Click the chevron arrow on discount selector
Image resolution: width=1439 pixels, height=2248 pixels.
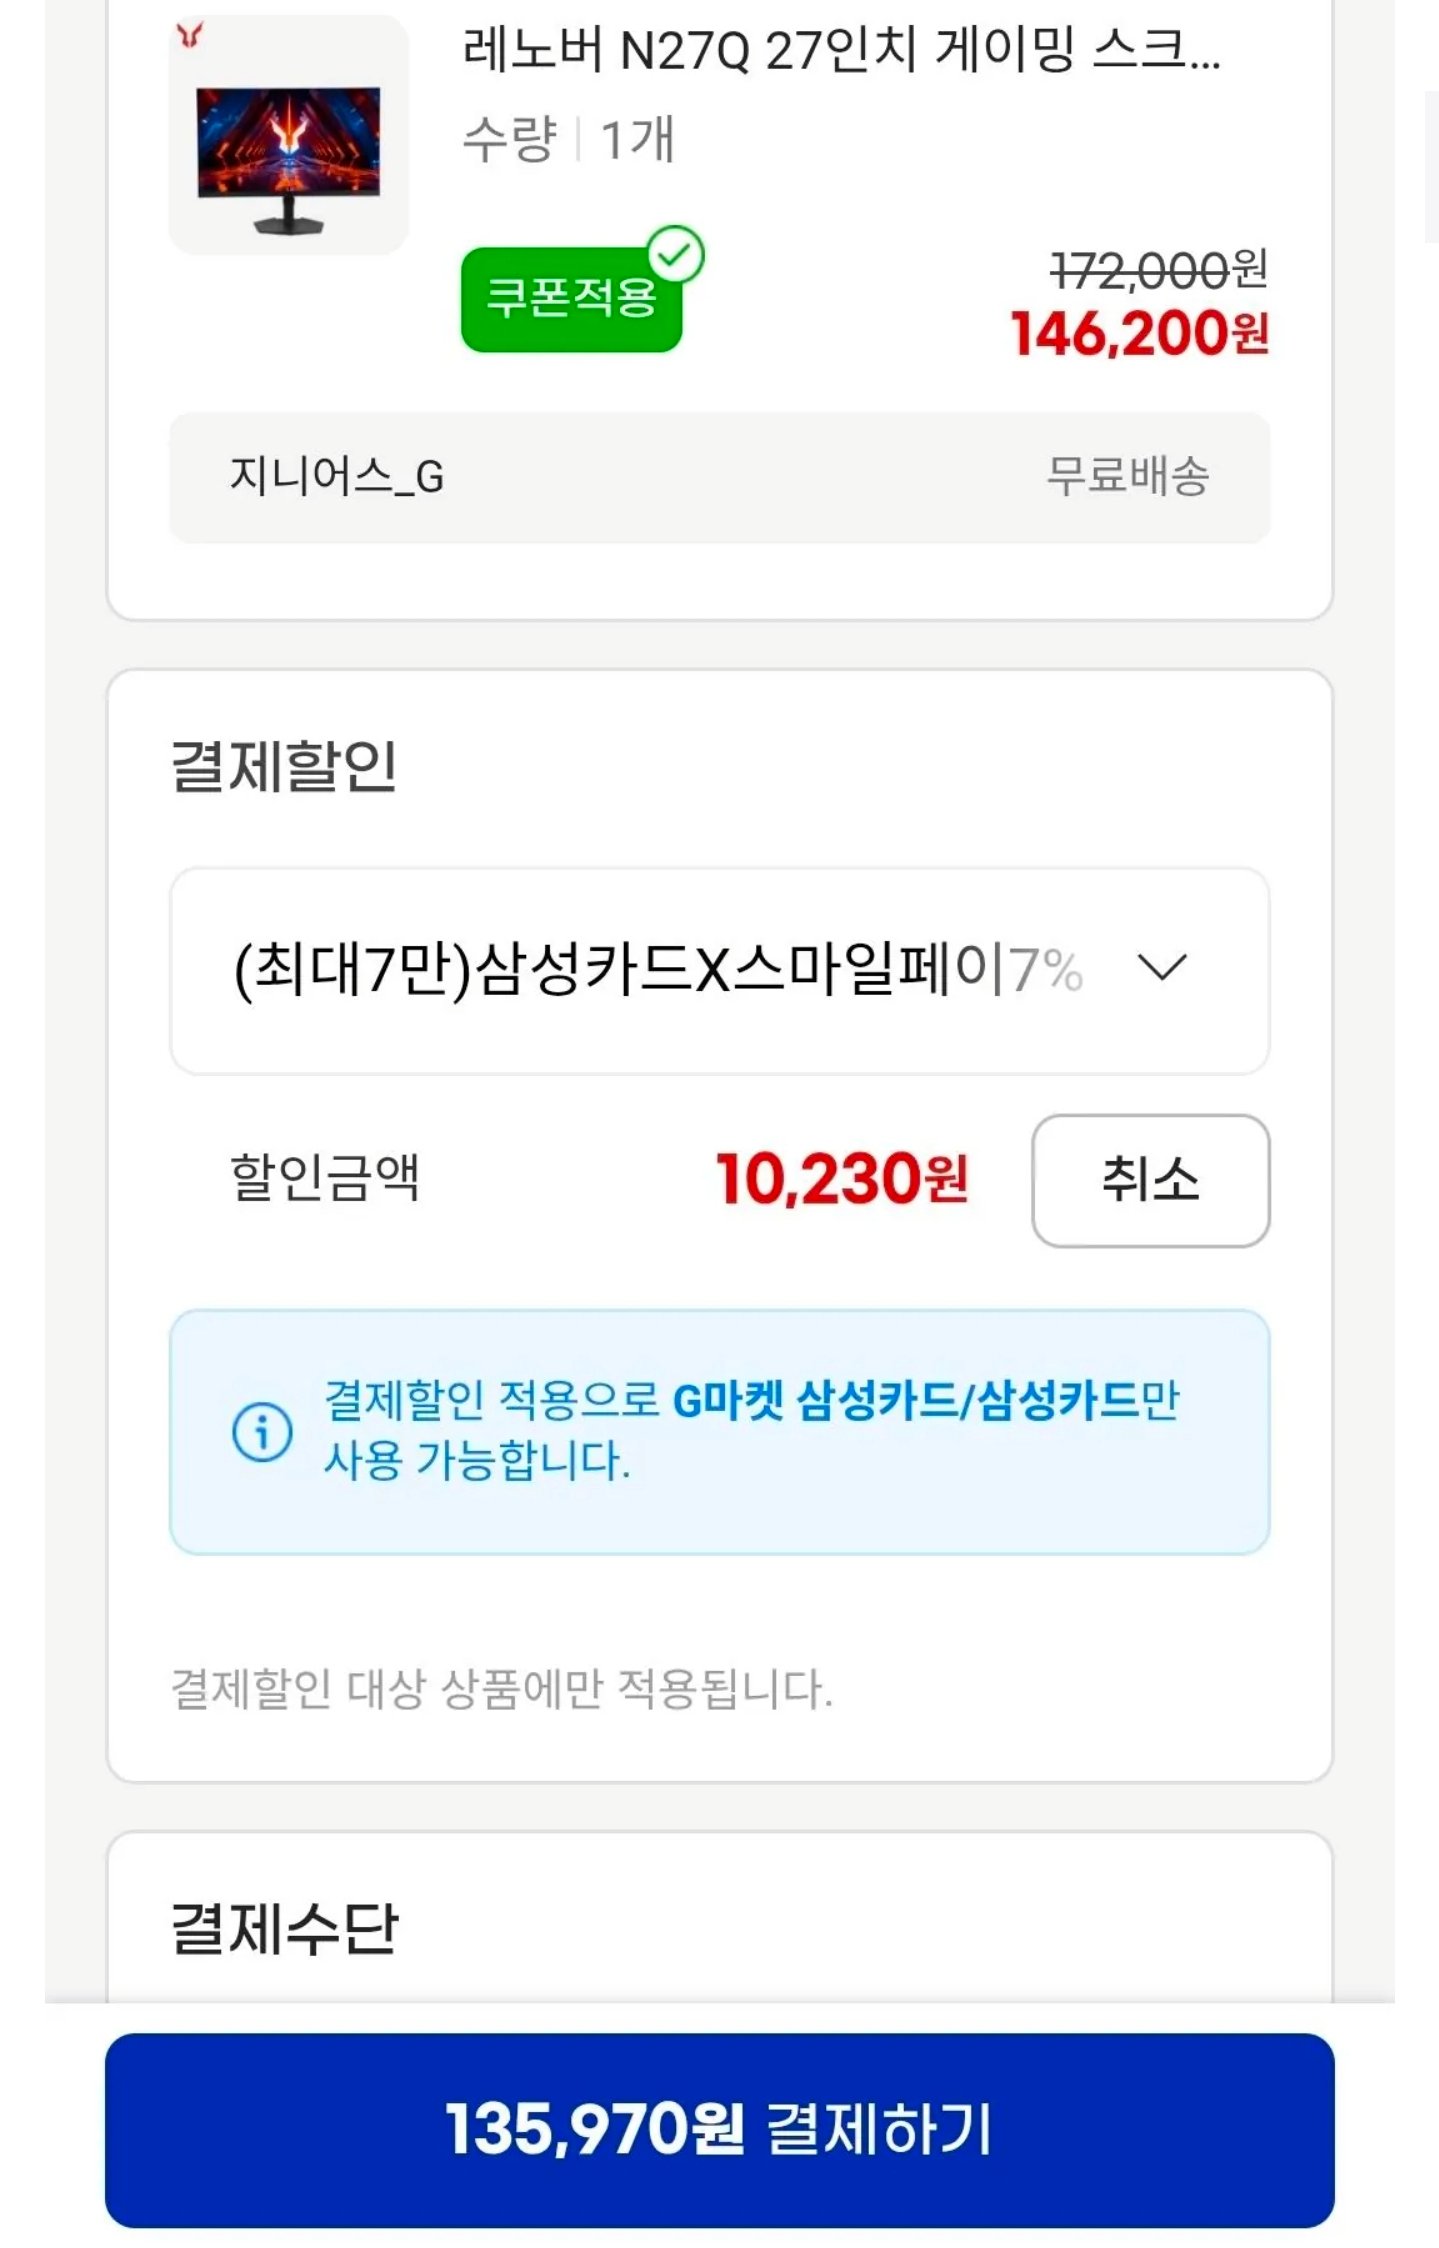pos(1161,968)
